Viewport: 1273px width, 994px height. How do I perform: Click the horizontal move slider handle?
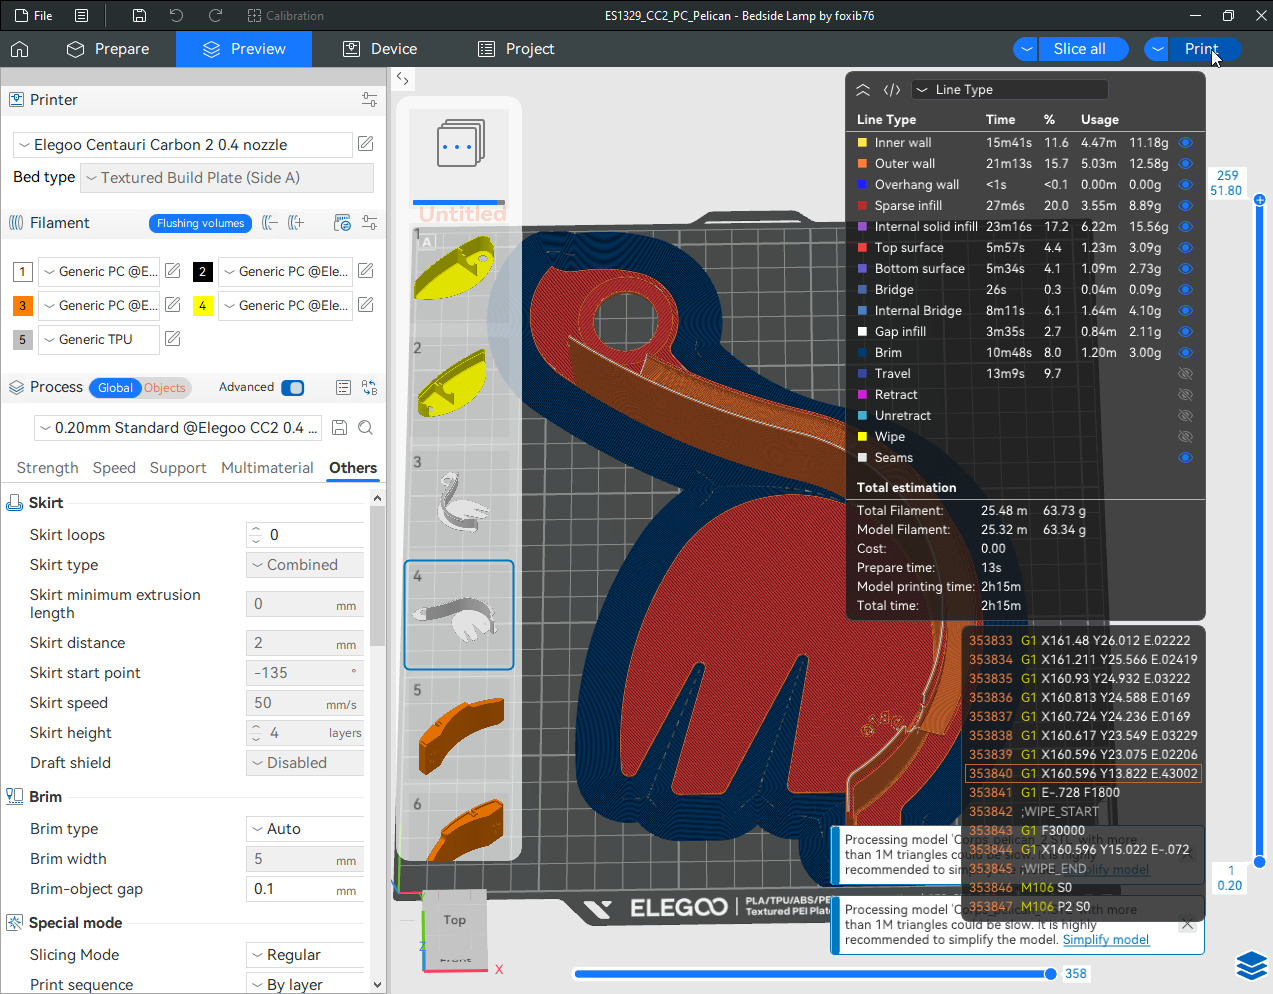click(1050, 974)
